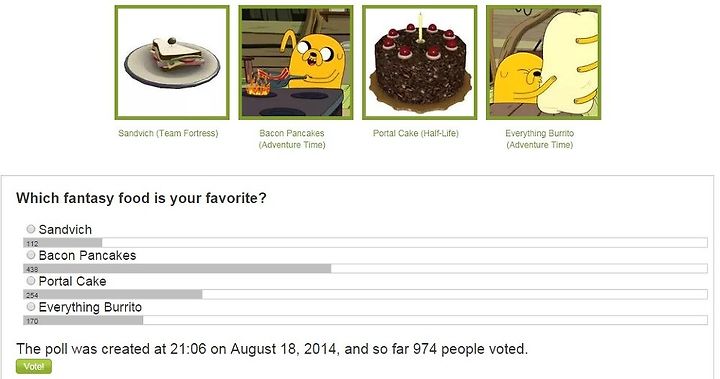The height and width of the screenshot is (379, 720).
Task: Select the Bacon Pancakes radio button
Action: coord(31,255)
